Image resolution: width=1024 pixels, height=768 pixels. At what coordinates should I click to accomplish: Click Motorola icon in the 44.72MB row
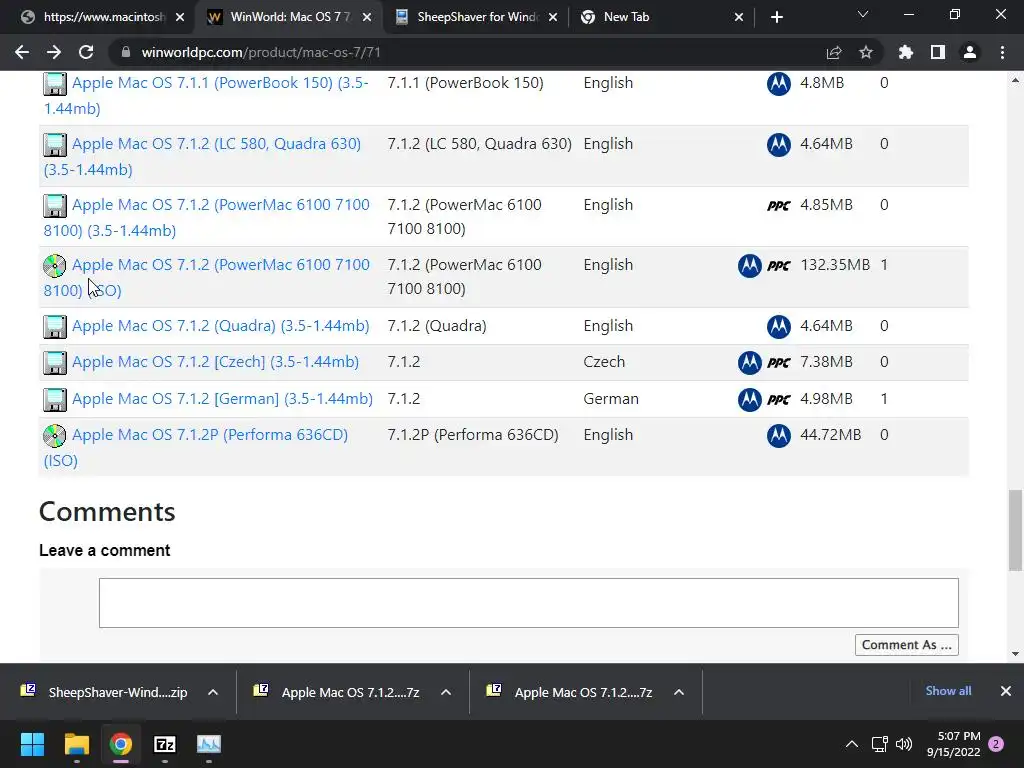pyautogui.click(x=778, y=436)
